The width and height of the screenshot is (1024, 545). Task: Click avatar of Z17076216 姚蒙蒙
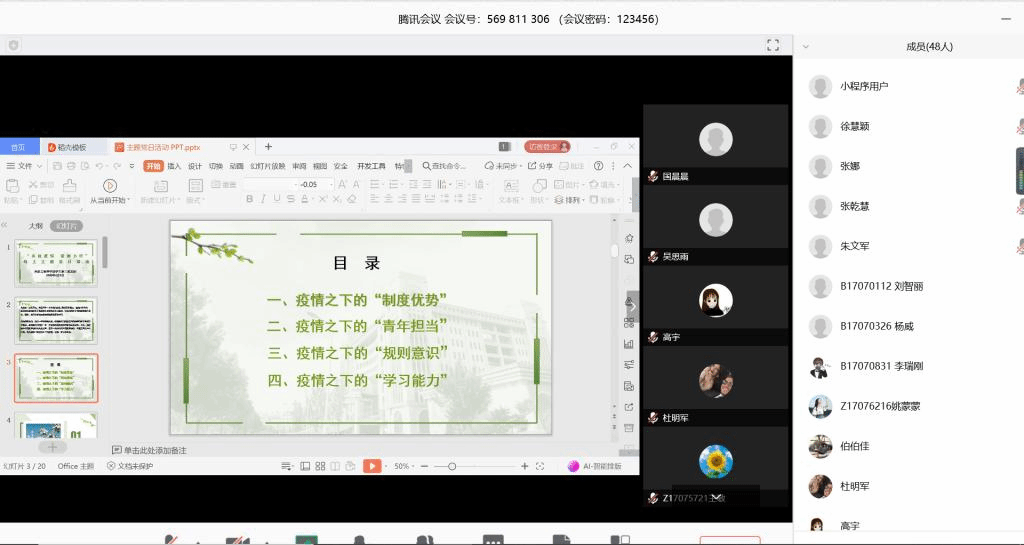(x=820, y=406)
